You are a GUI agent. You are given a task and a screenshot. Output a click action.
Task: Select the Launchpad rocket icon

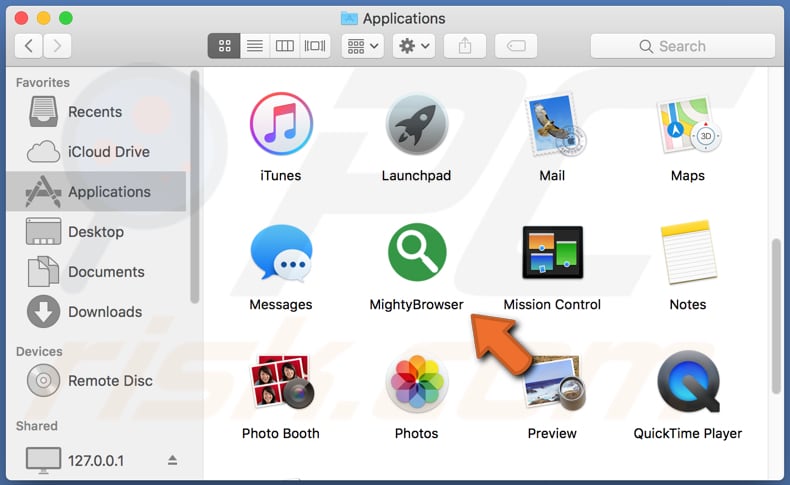click(417, 124)
